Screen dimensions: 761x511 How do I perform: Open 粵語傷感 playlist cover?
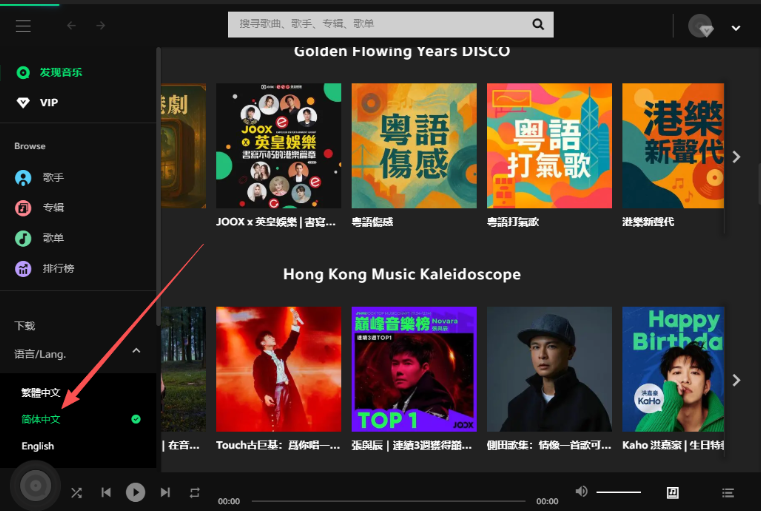click(x=414, y=146)
